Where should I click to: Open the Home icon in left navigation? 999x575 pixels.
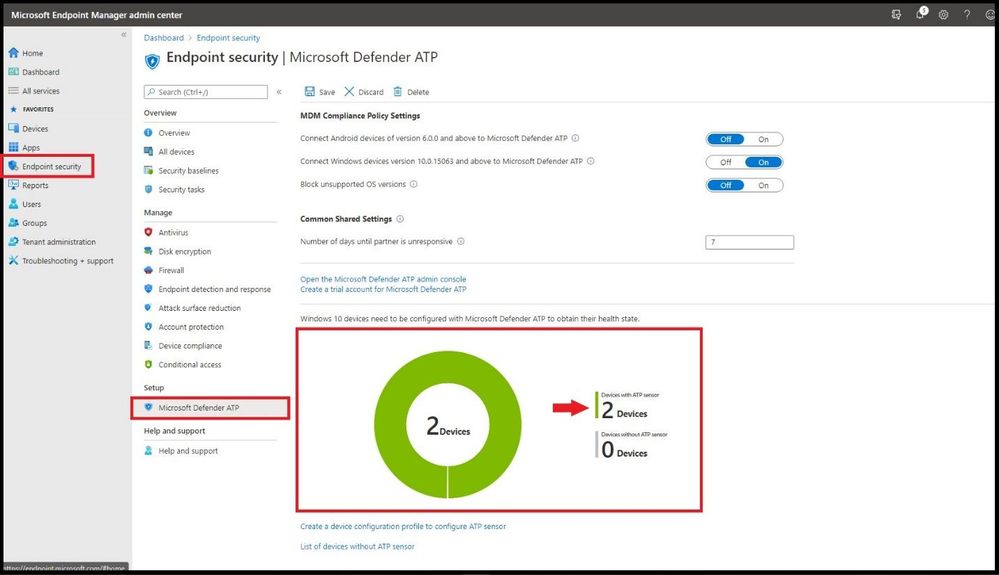(x=13, y=53)
